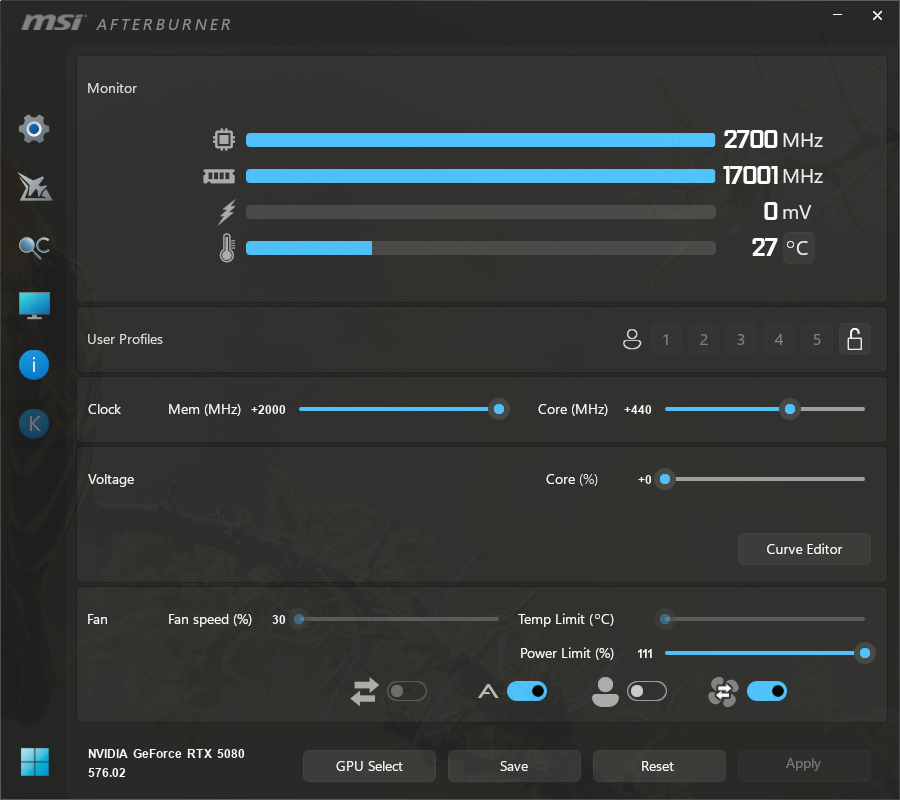This screenshot has width=900, height=800.
Task: Click the Power Limit (%) slider handle
Action: point(864,653)
